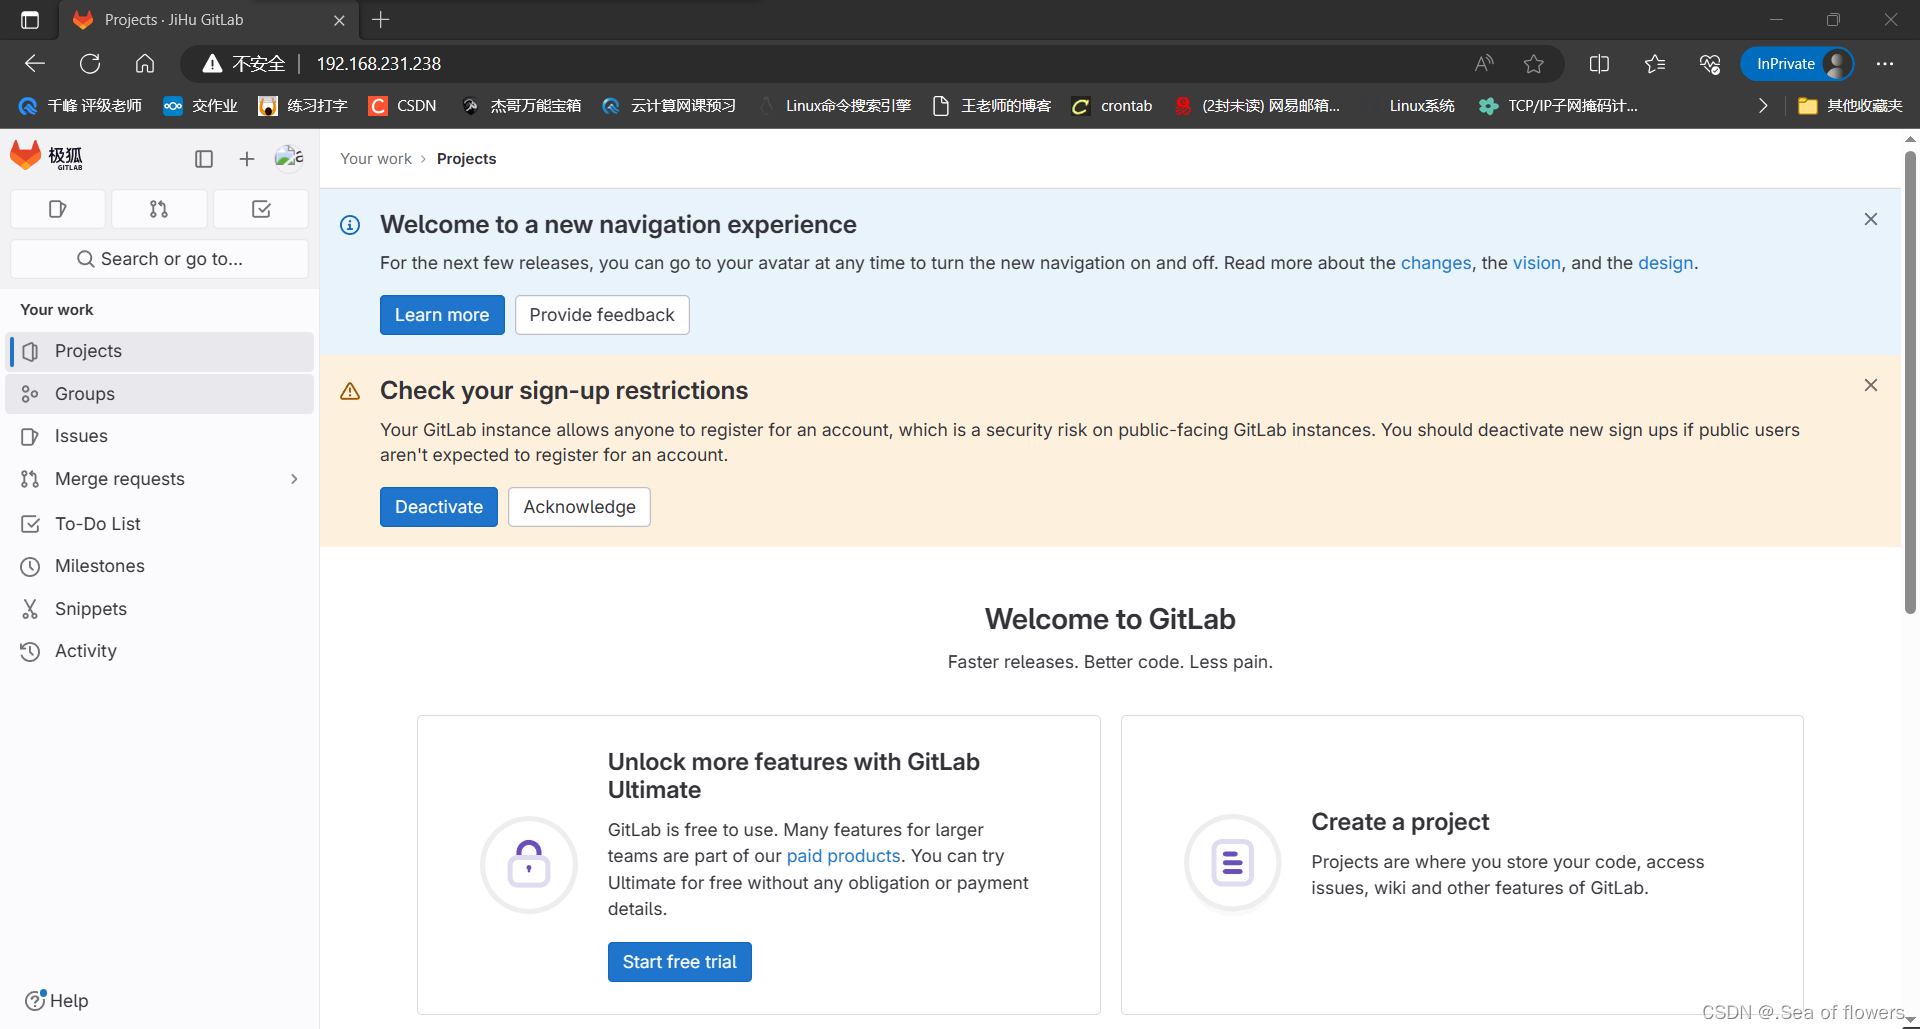The image size is (1920, 1029).
Task: Open the split screen icon
Action: [1599, 64]
